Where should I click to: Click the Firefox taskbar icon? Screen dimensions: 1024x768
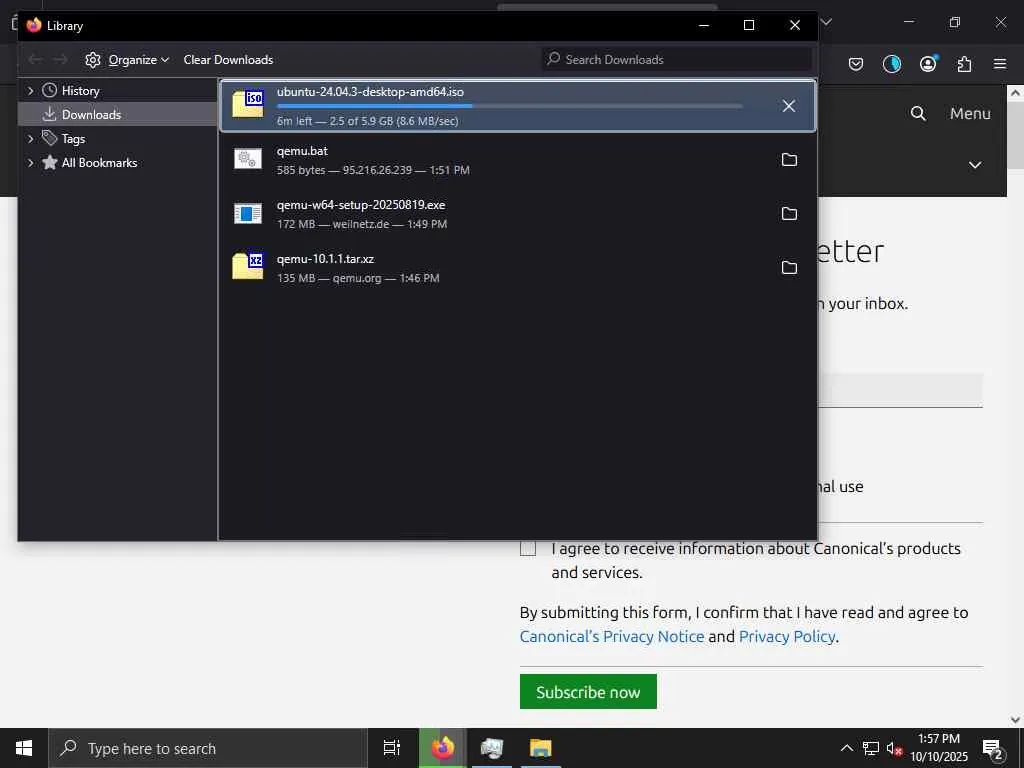[x=443, y=748]
